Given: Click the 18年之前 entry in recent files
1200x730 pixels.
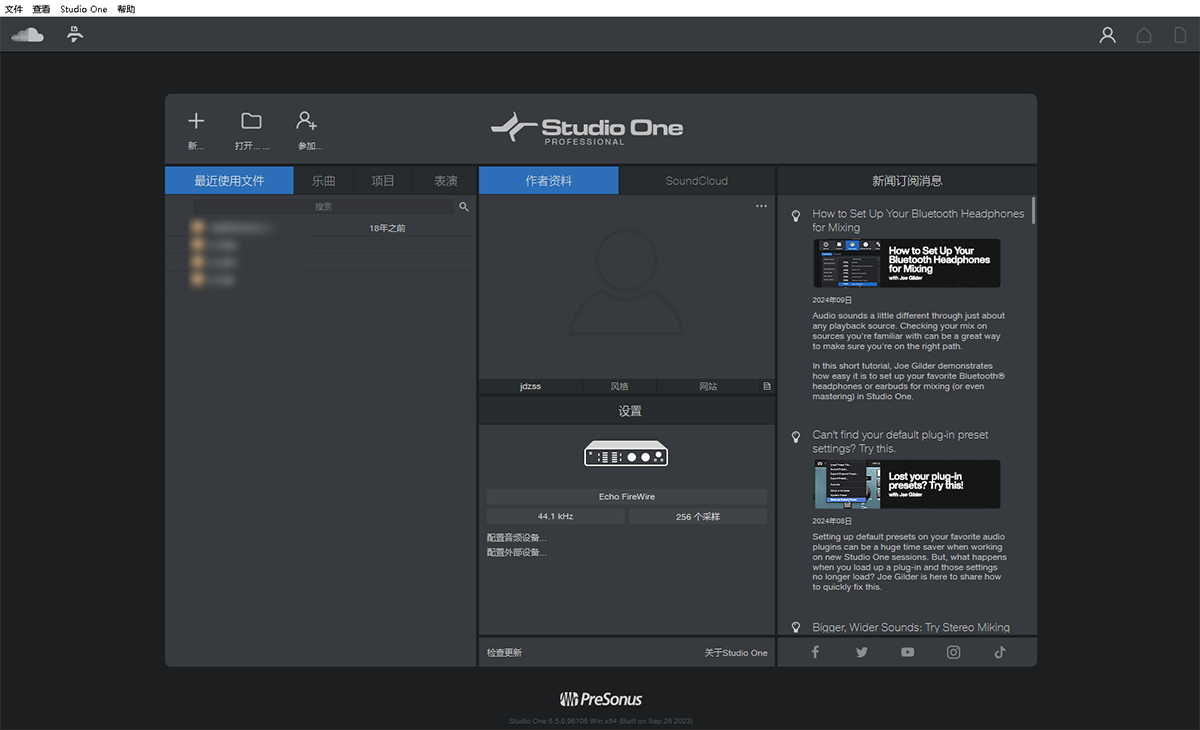Looking at the screenshot, I should [x=387, y=228].
